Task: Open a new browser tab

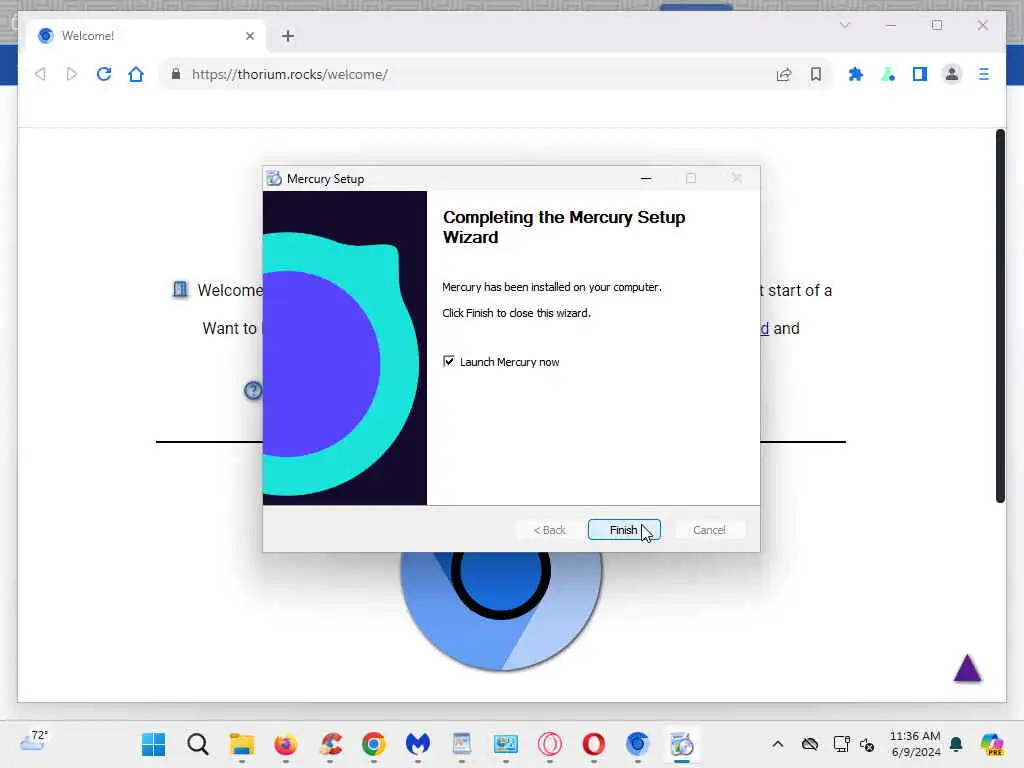Action: coord(288,36)
